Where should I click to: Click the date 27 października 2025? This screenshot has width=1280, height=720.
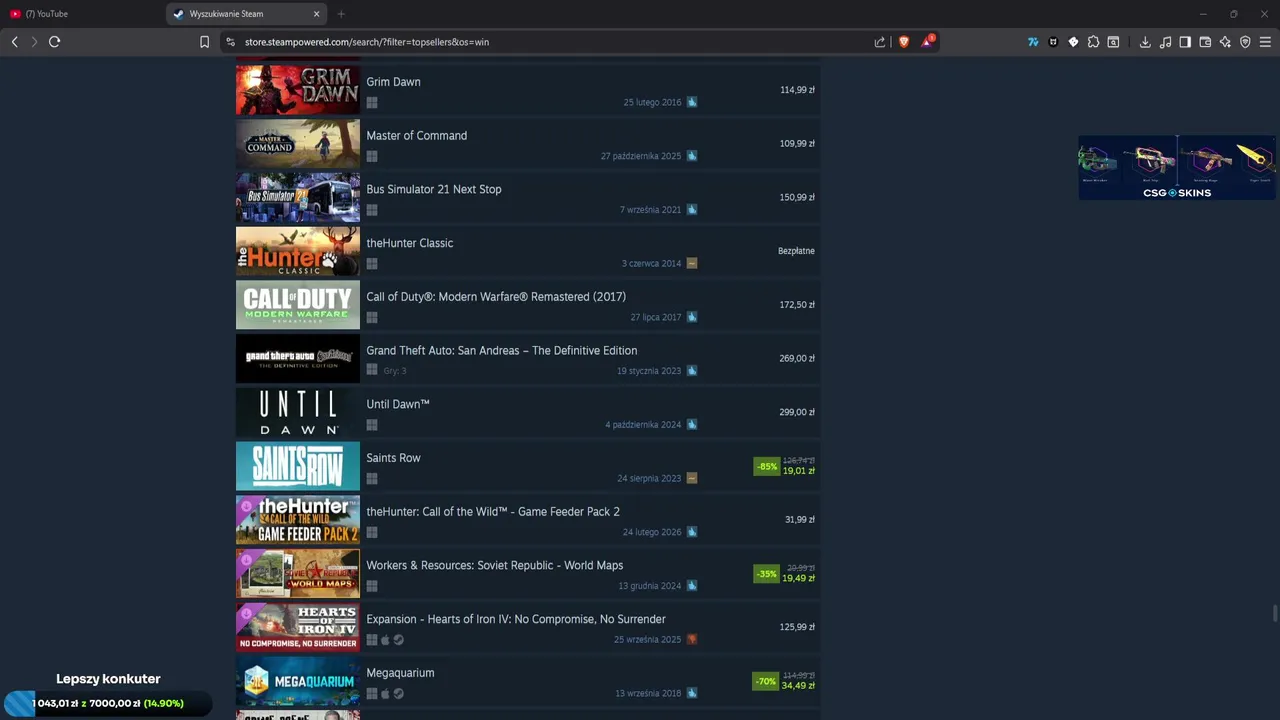coord(640,156)
